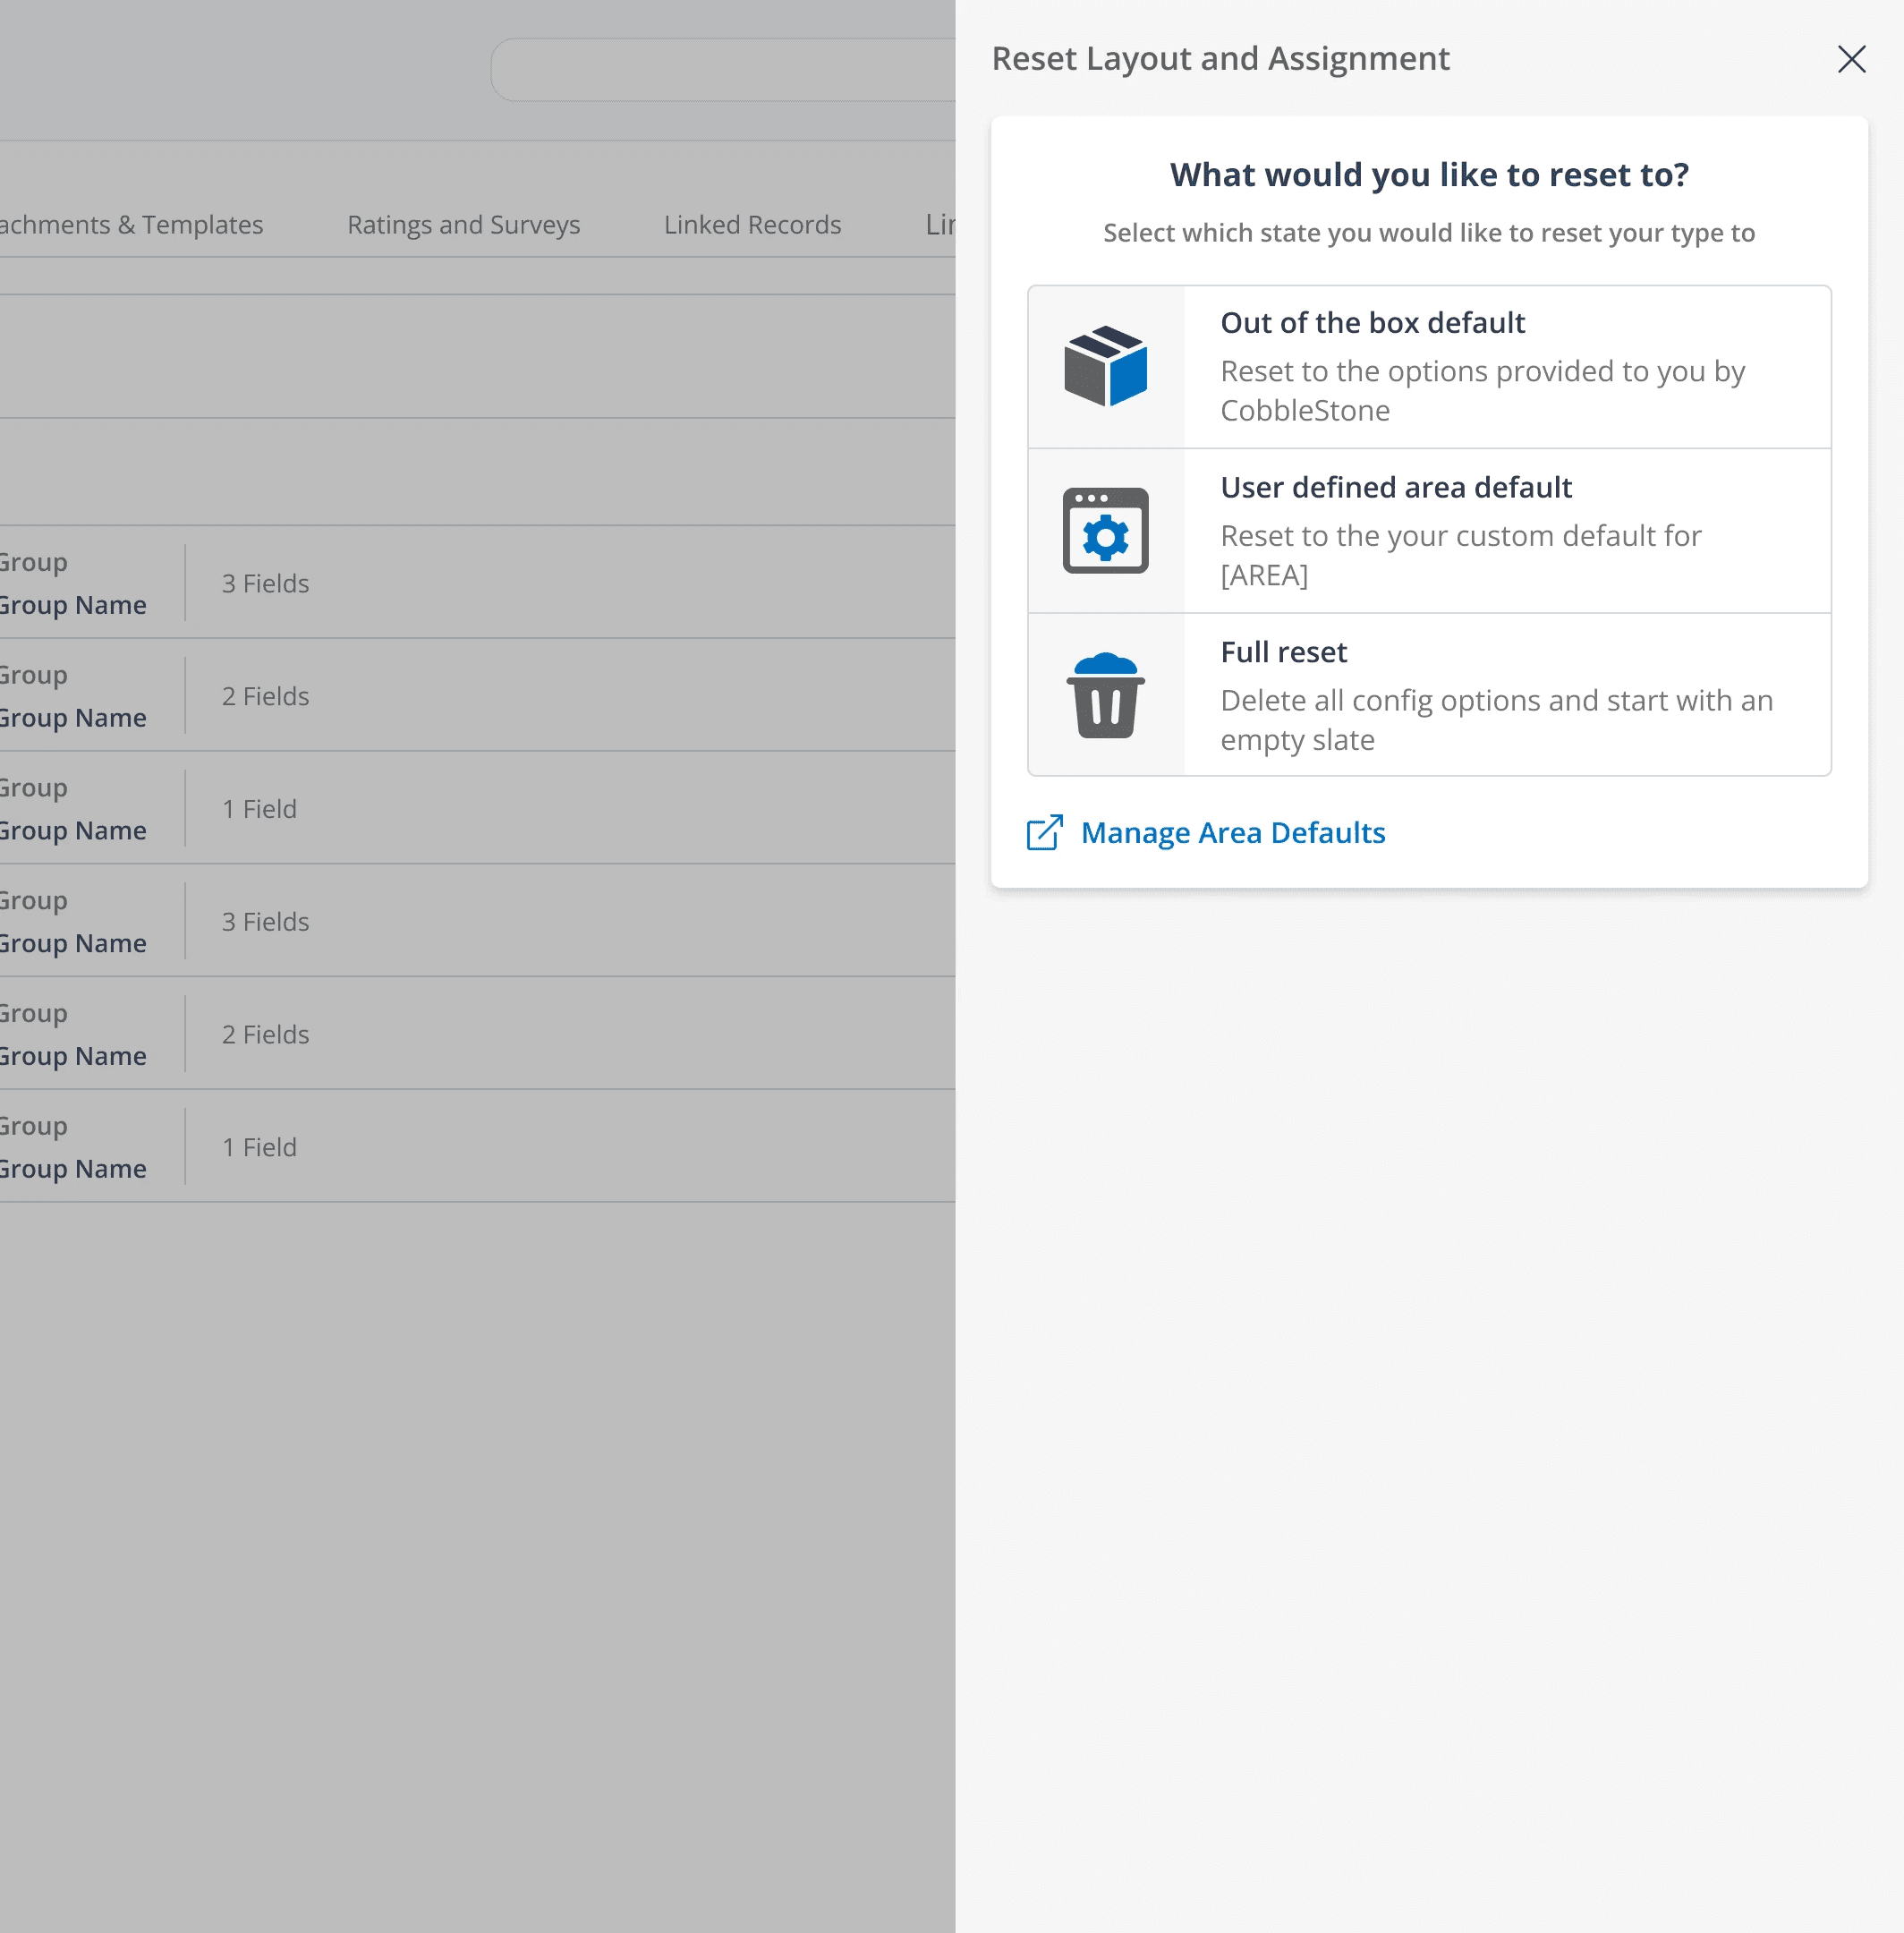
Task: Click the first group row with 1 Field
Action: [x=259, y=809]
